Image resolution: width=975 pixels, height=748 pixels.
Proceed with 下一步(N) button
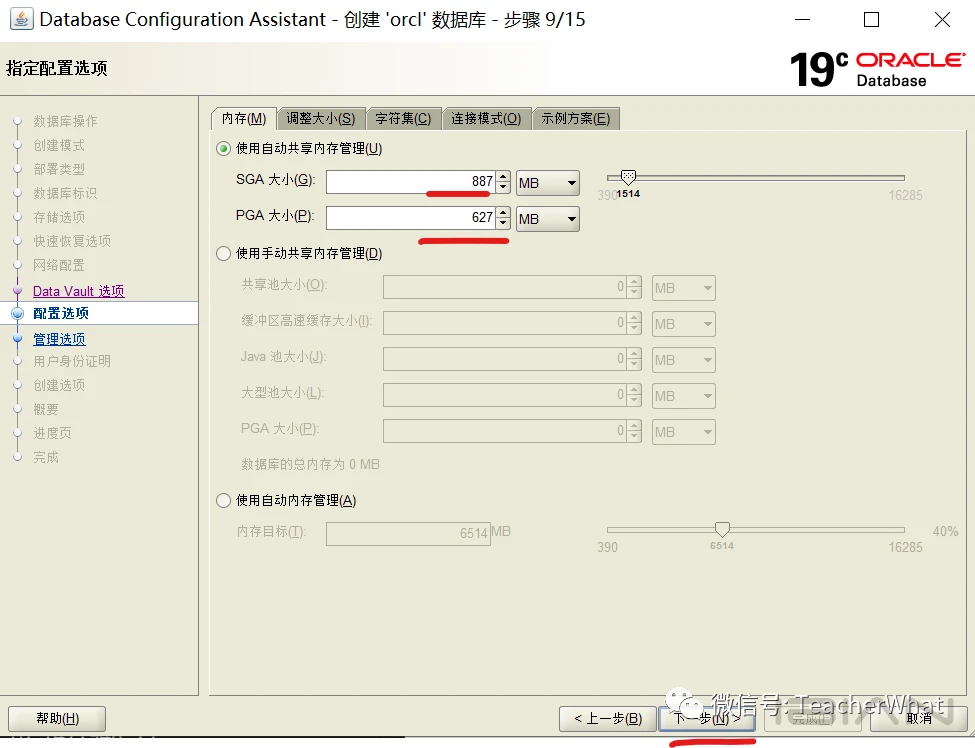coord(707,719)
